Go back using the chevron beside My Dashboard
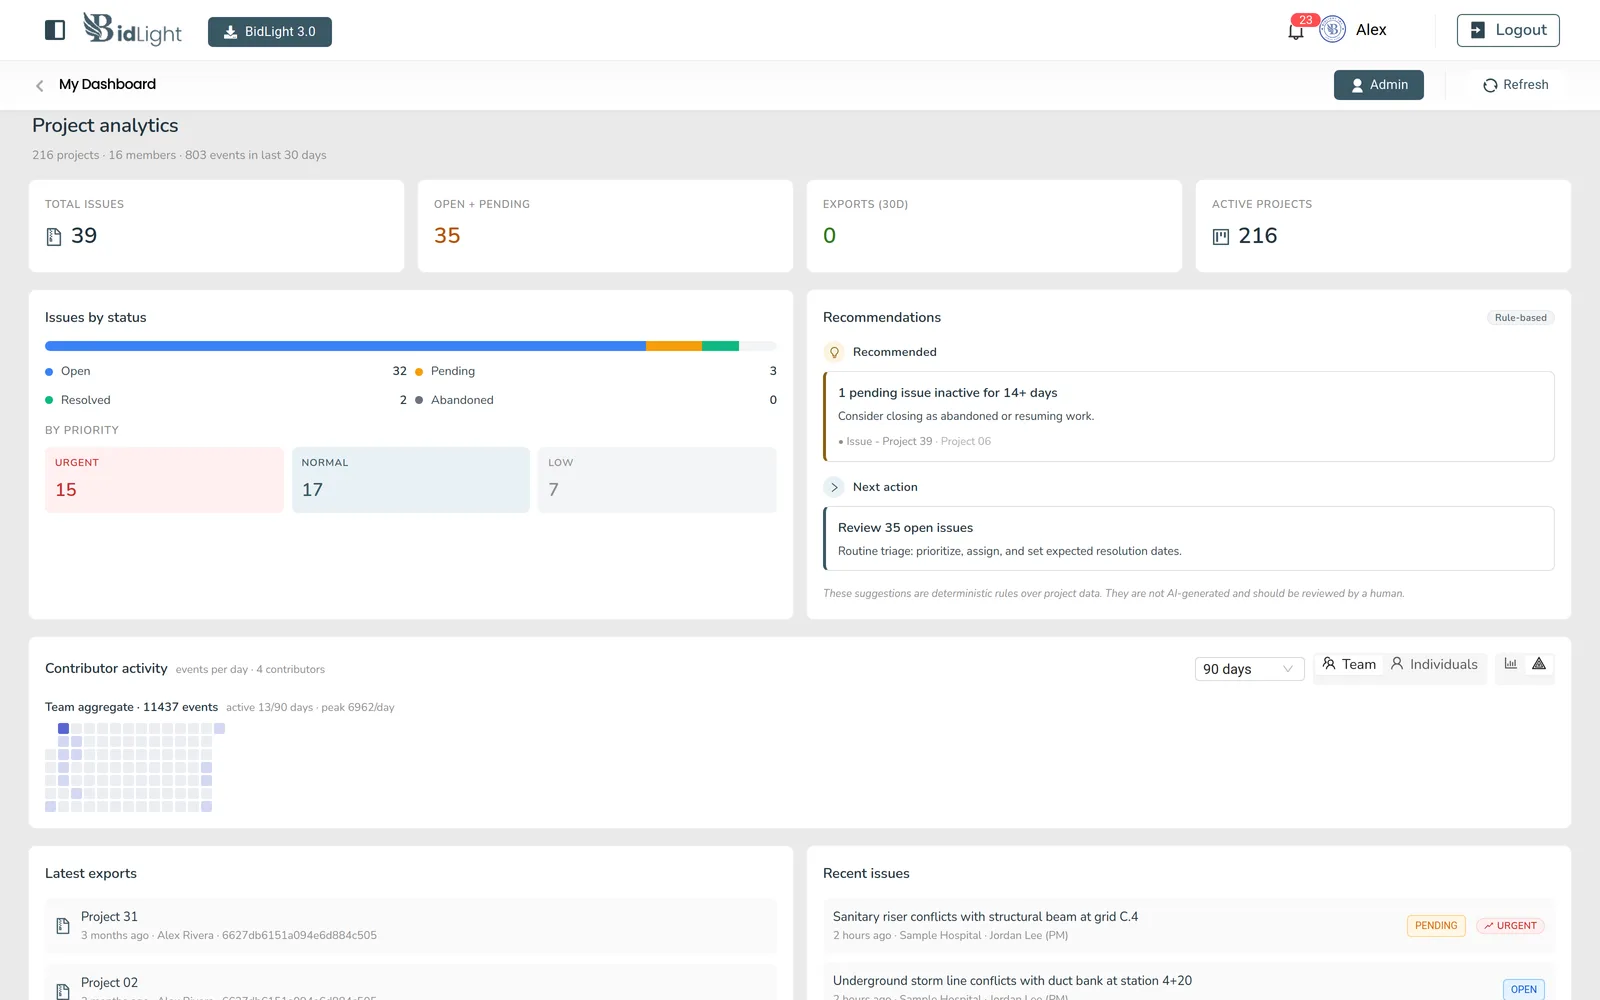 click(40, 86)
